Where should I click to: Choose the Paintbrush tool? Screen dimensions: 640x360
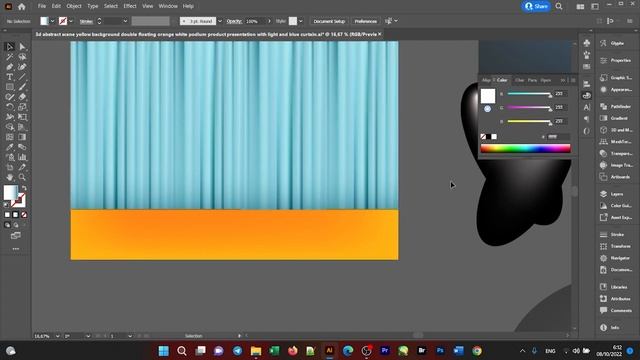[x=22, y=87]
